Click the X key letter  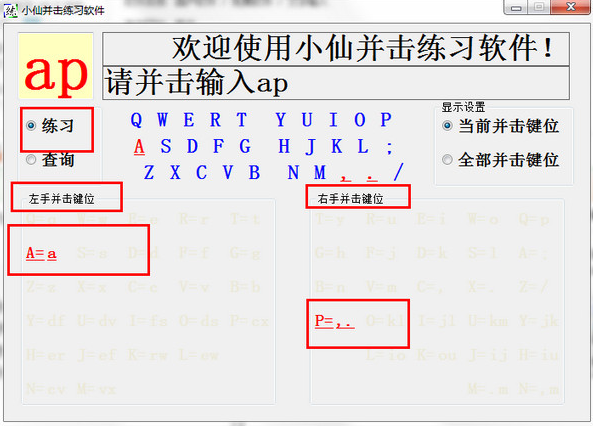tap(175, 173)
